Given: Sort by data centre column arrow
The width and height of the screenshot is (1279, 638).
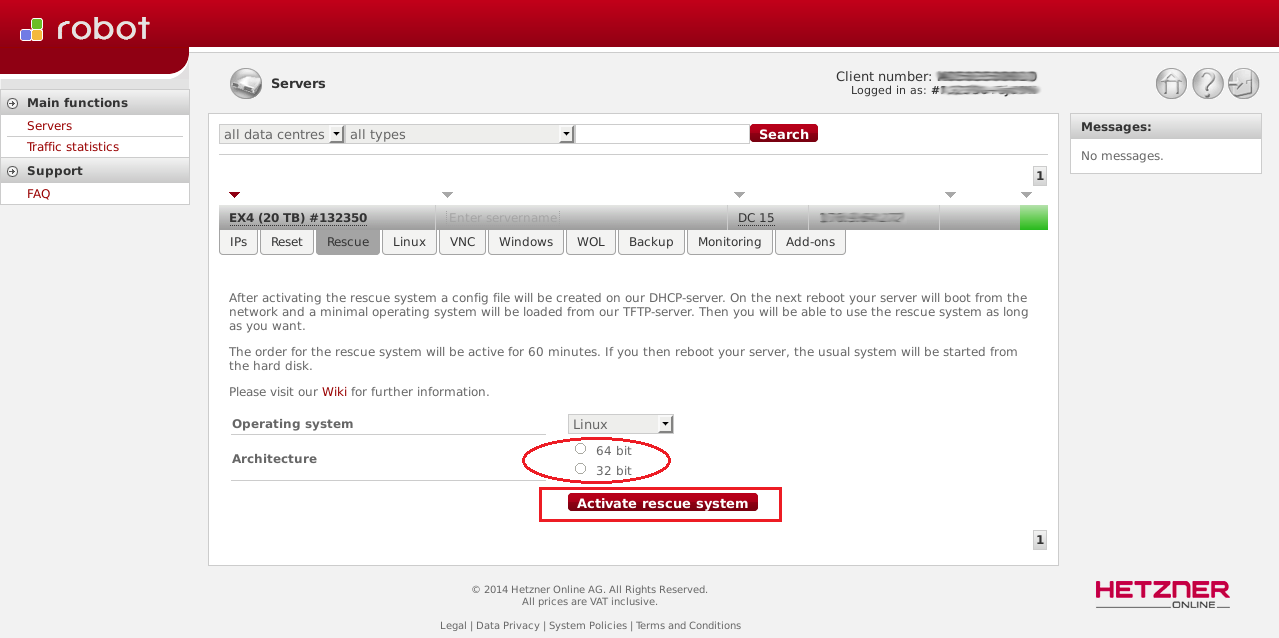Looking at the screenshot, I should tap(739, 194).
